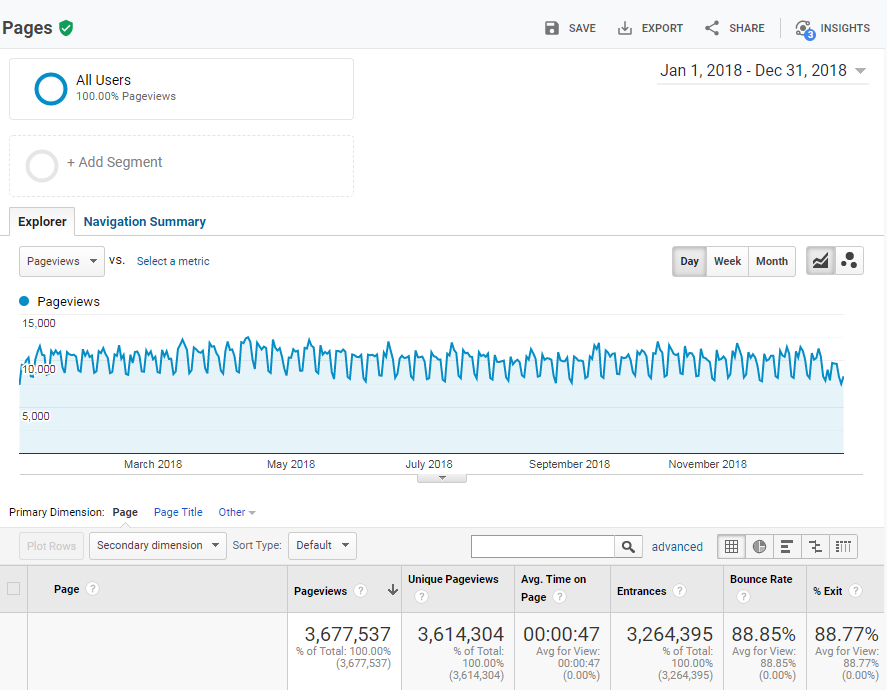Image resolution: width=887 pixels, height=690 pixels.
Task: Click the % Exit column header
Action: point(828,591)
